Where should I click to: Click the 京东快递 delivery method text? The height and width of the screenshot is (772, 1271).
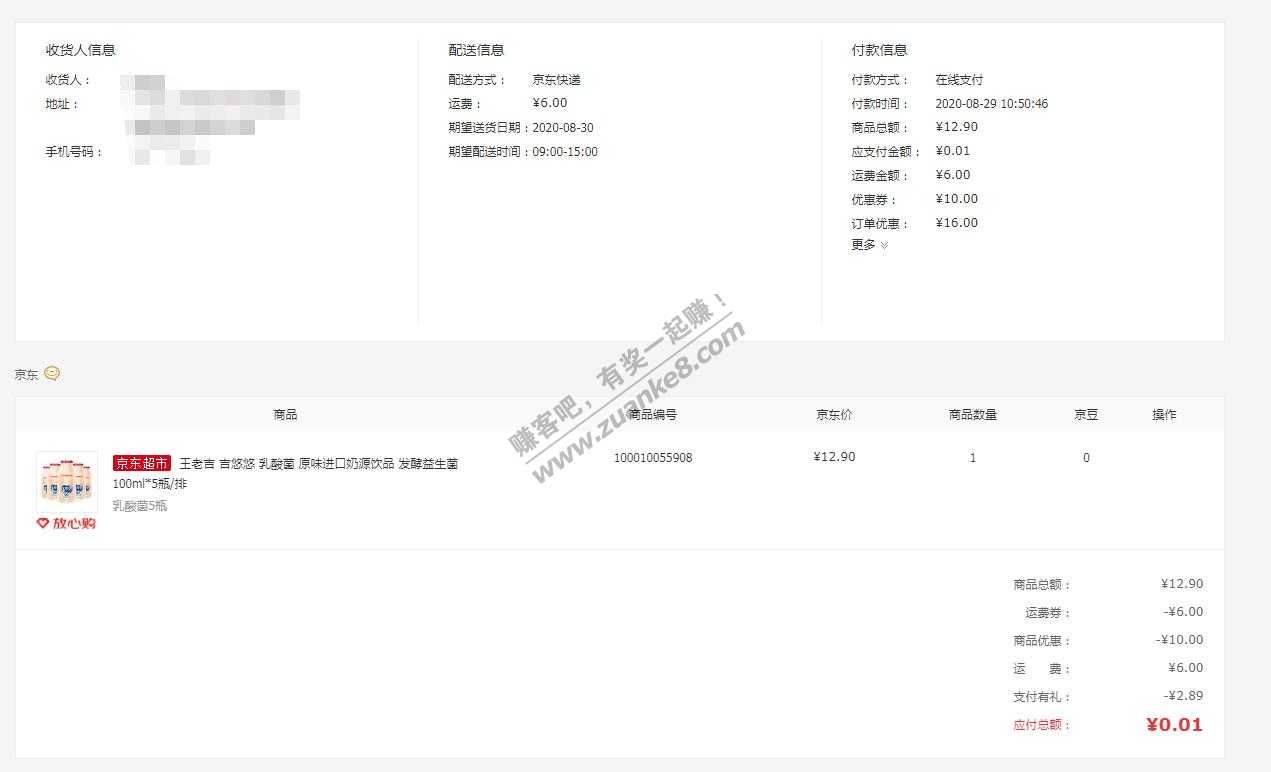[556, 80]
